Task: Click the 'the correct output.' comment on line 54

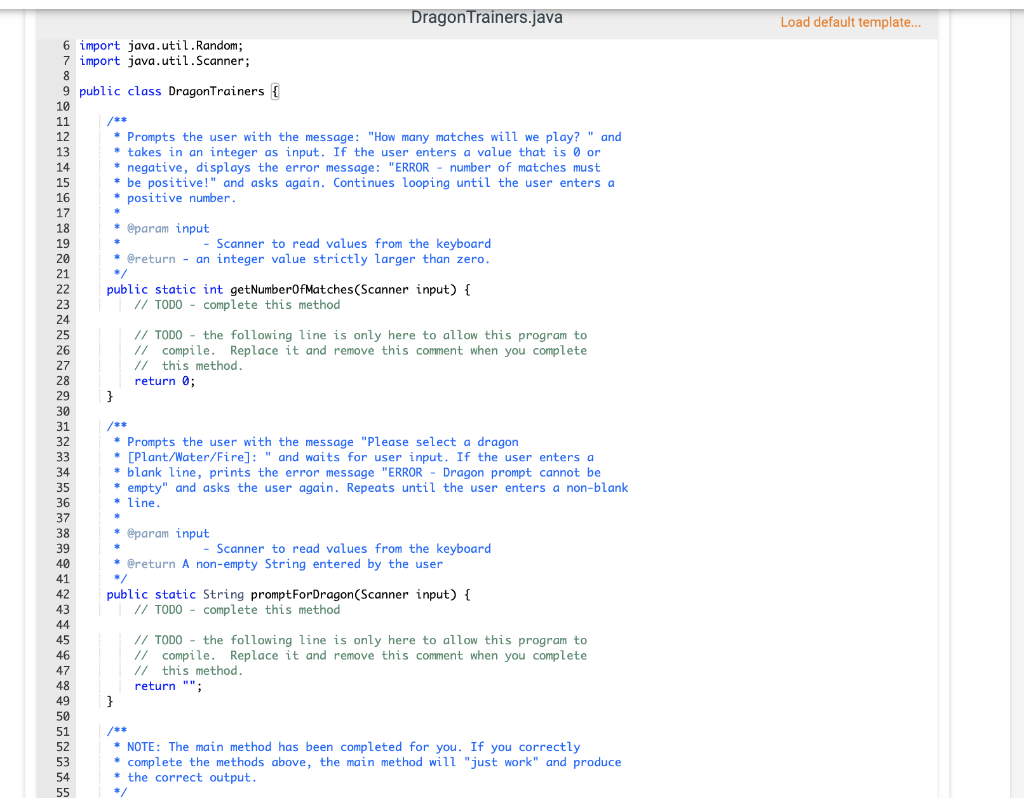Action: [x=185, y=777]
